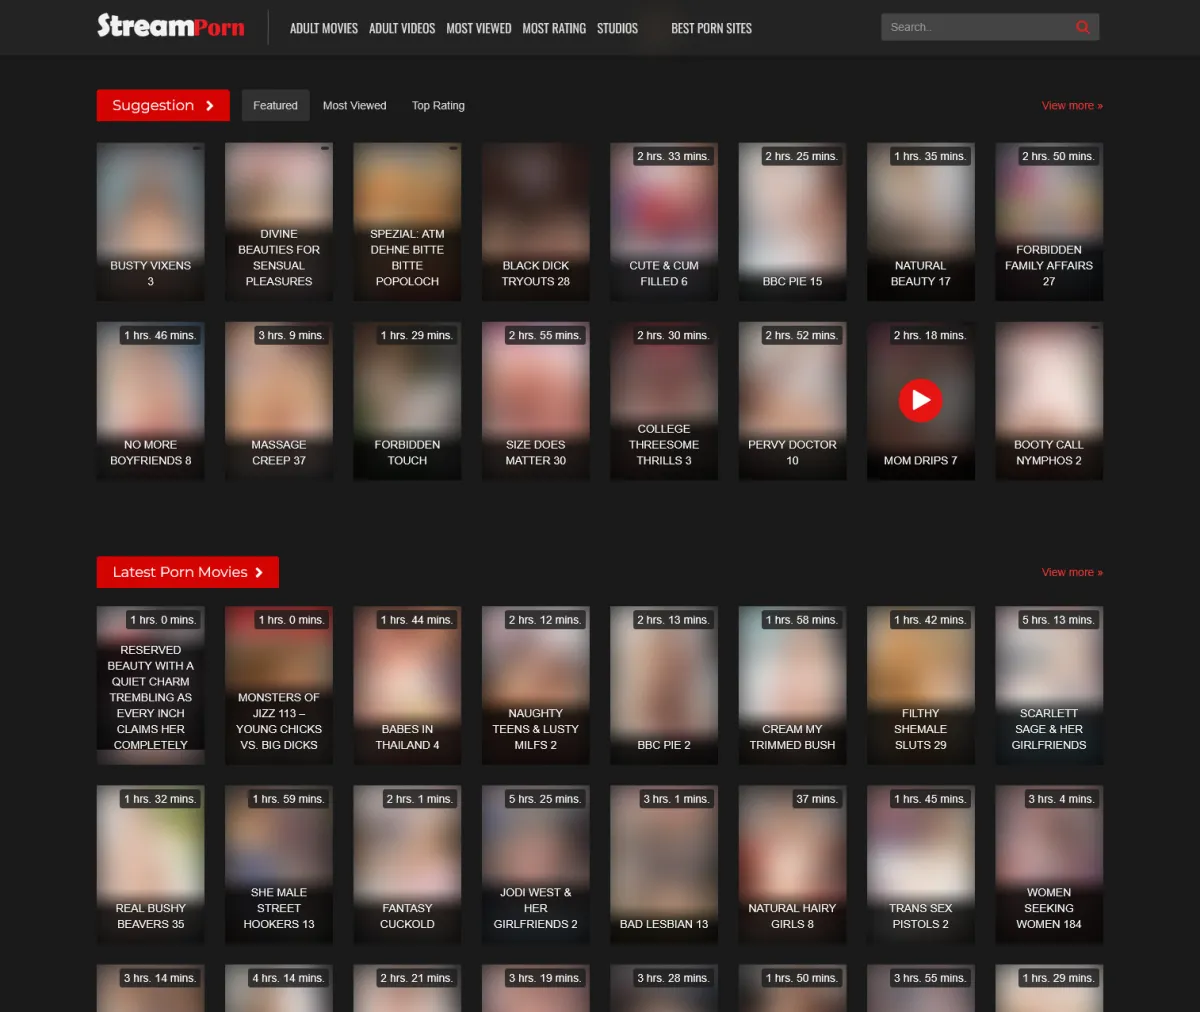Switch to the Most Viewed suggestion tab
The image size is (1200, 1012).
pyautogui.click(x=354, y=106)
